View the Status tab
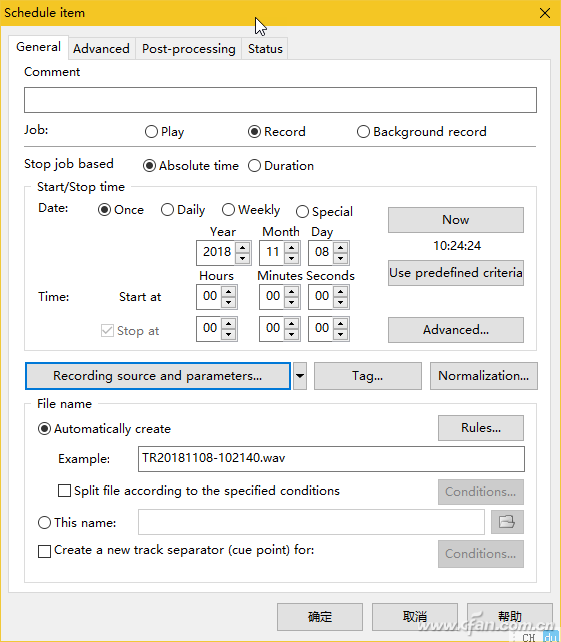 tap(265, 49)
